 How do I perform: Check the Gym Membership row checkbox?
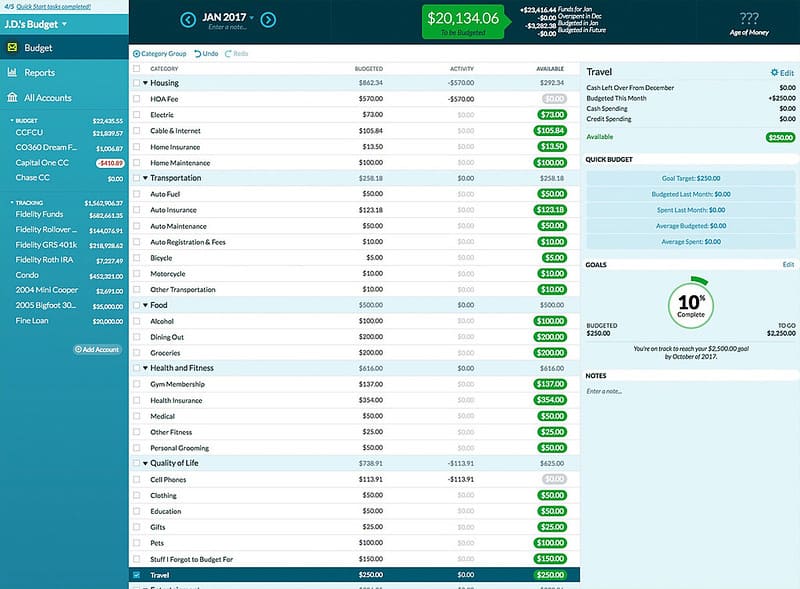[136, 384]
